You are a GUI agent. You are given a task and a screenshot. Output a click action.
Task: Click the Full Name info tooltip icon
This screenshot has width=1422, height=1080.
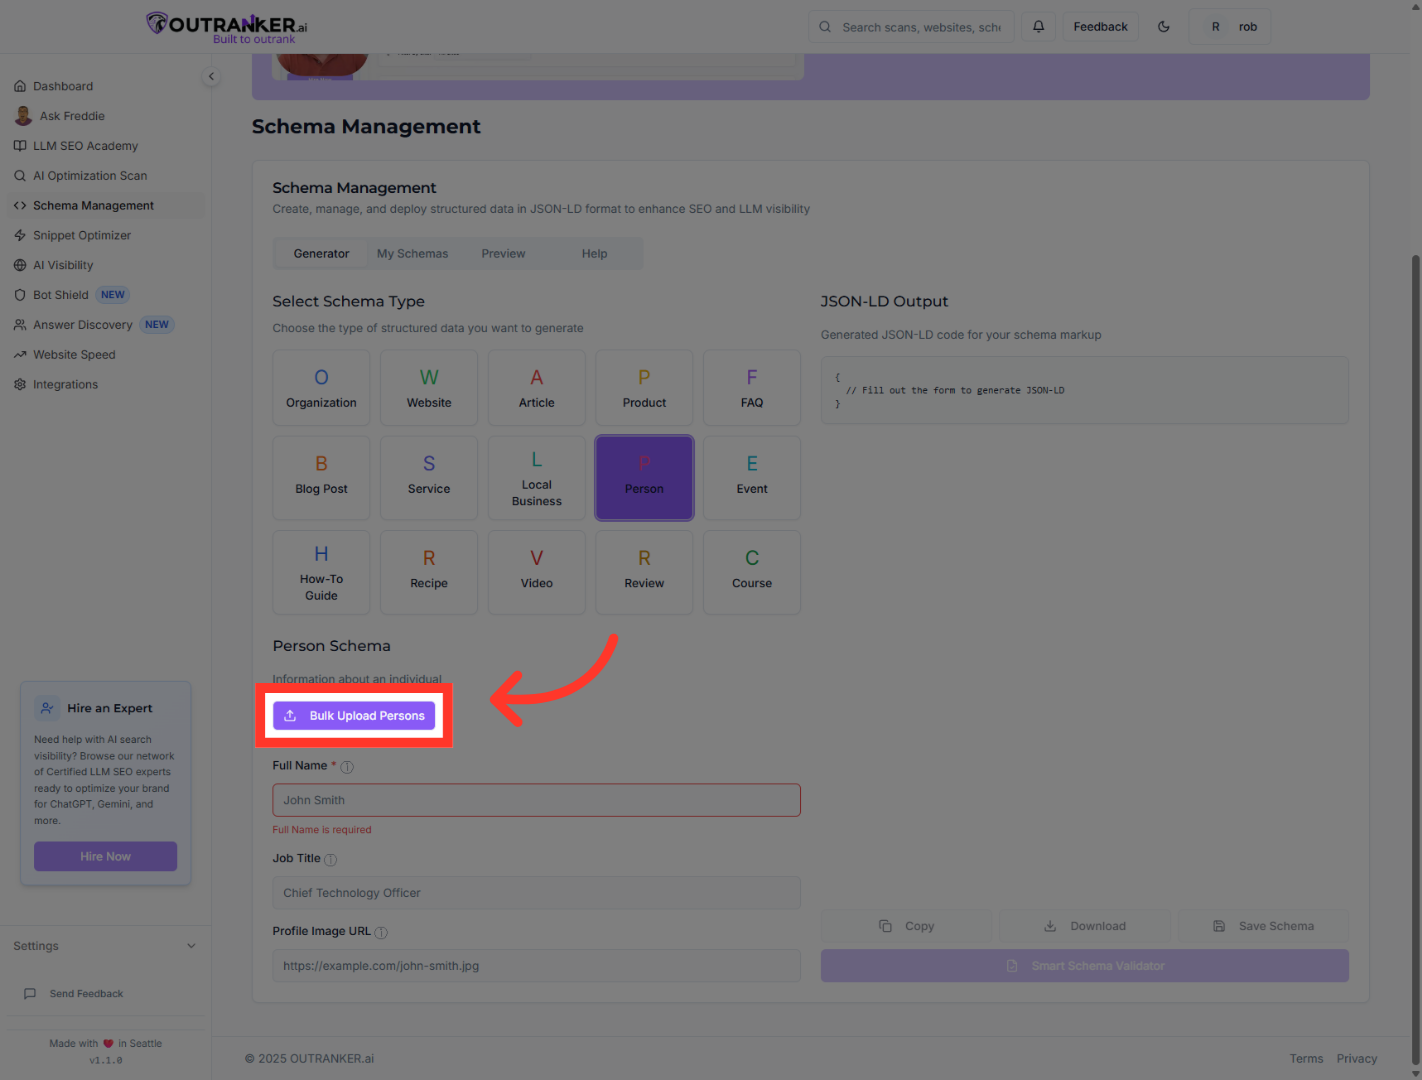[347, 766]
